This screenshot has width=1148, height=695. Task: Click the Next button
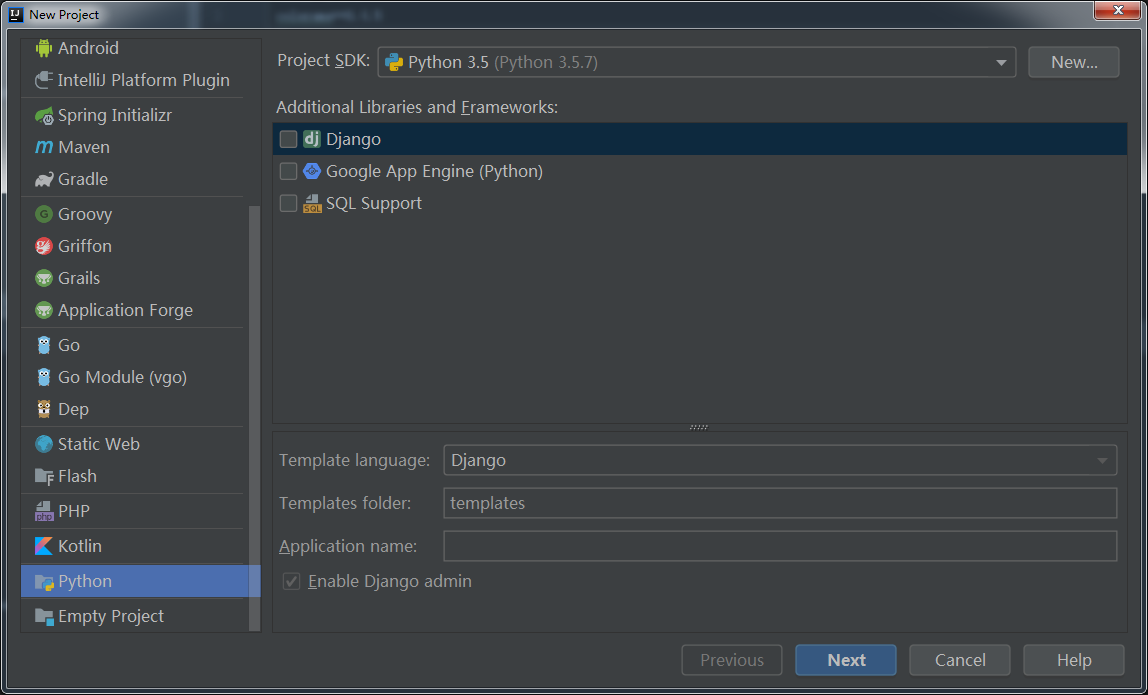846,660
